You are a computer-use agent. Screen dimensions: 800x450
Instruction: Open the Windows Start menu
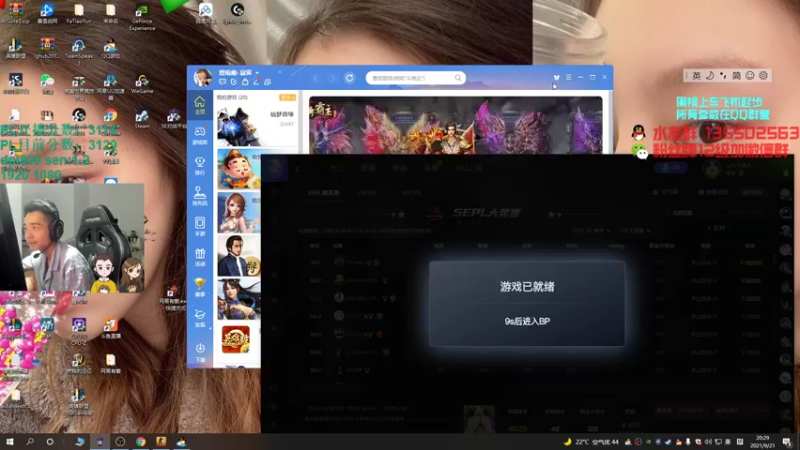10,442
